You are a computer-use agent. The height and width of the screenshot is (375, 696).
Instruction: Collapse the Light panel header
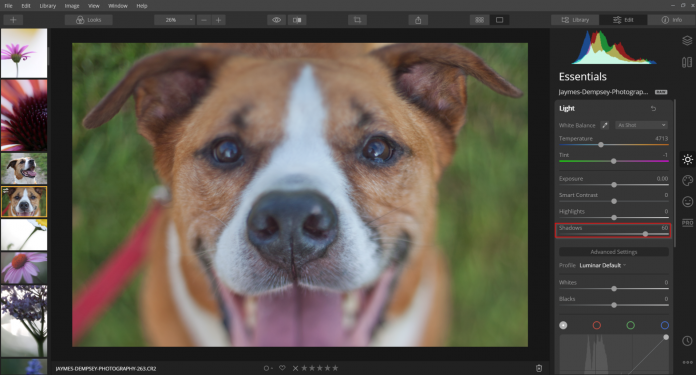pyautogui.click(x=567, y=108)
